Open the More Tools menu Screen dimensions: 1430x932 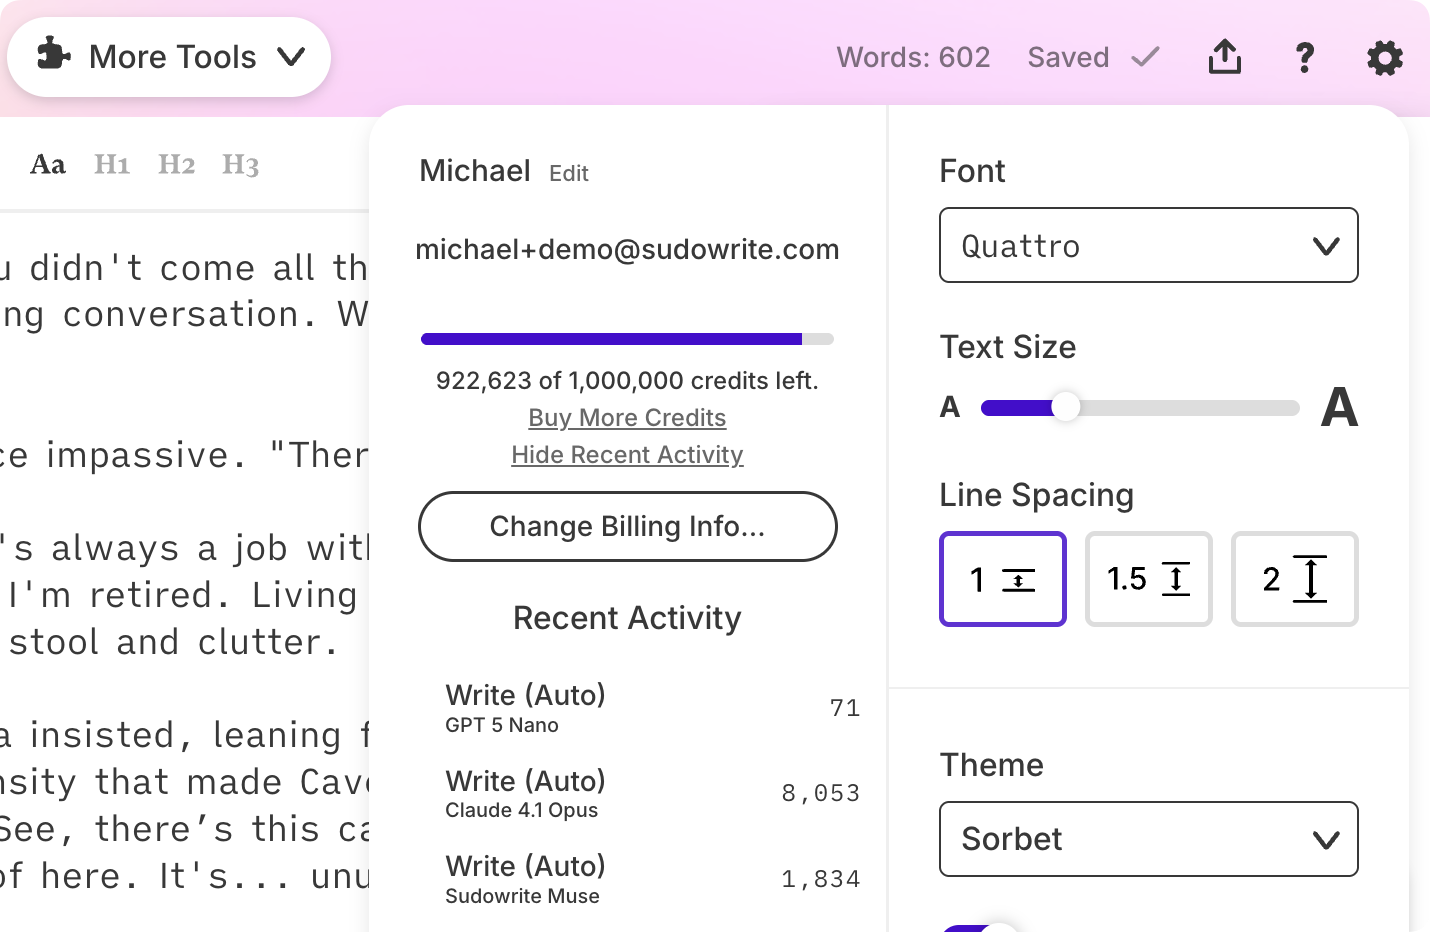[169, 57]
